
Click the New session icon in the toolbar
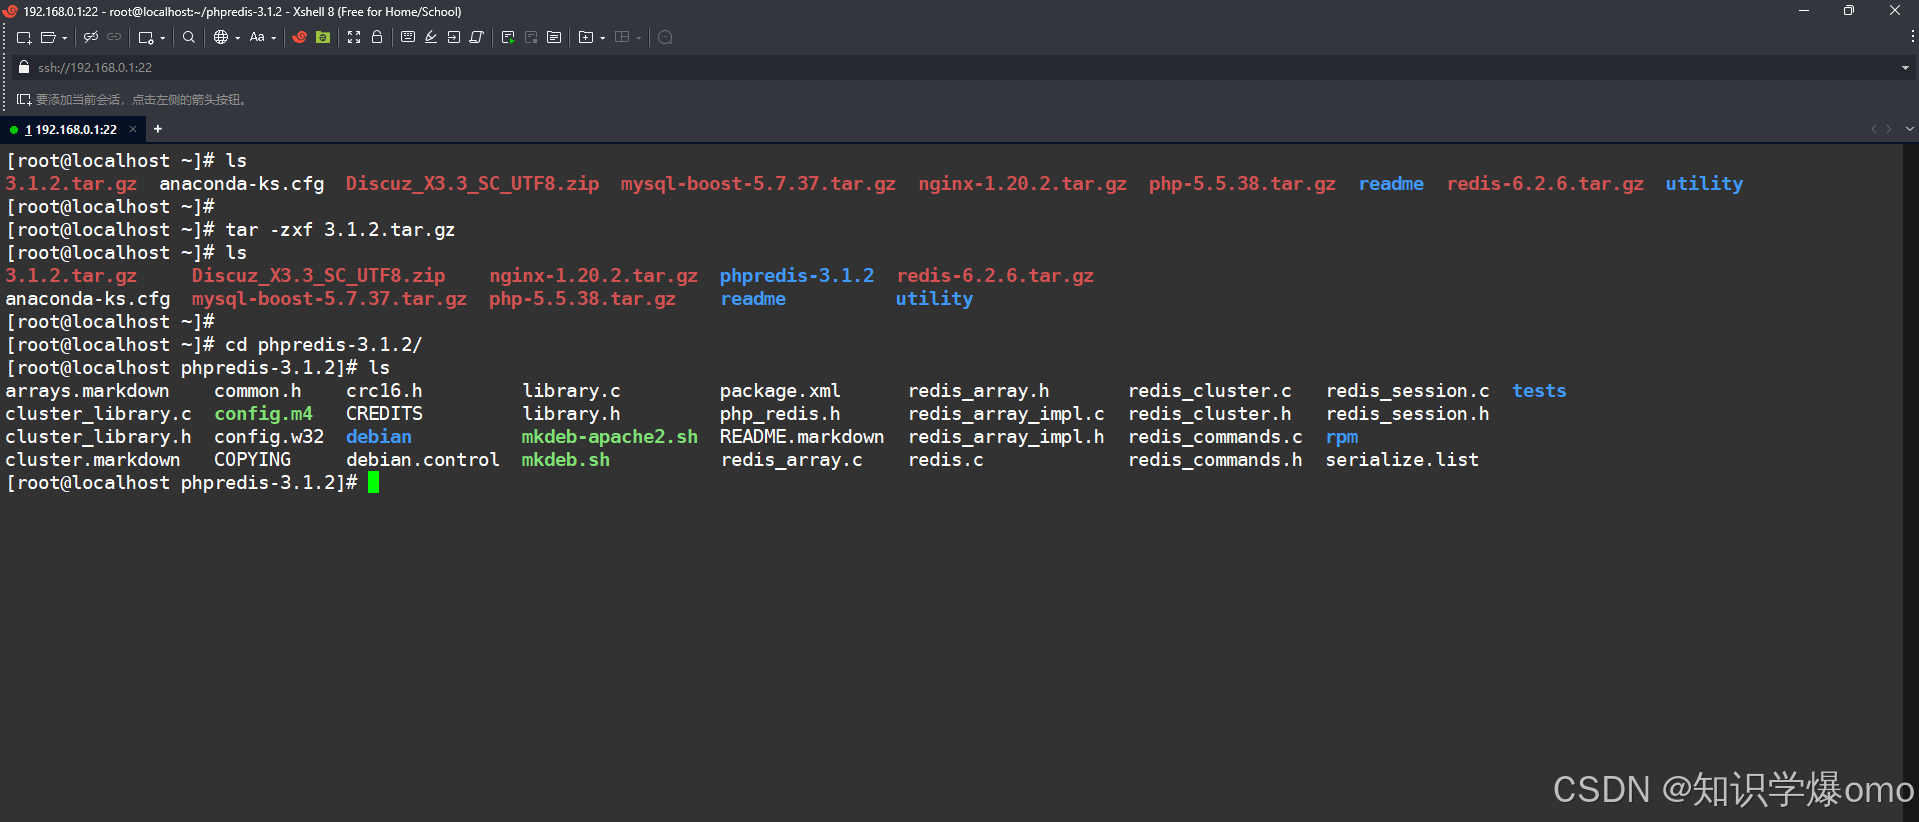[24, 37]
